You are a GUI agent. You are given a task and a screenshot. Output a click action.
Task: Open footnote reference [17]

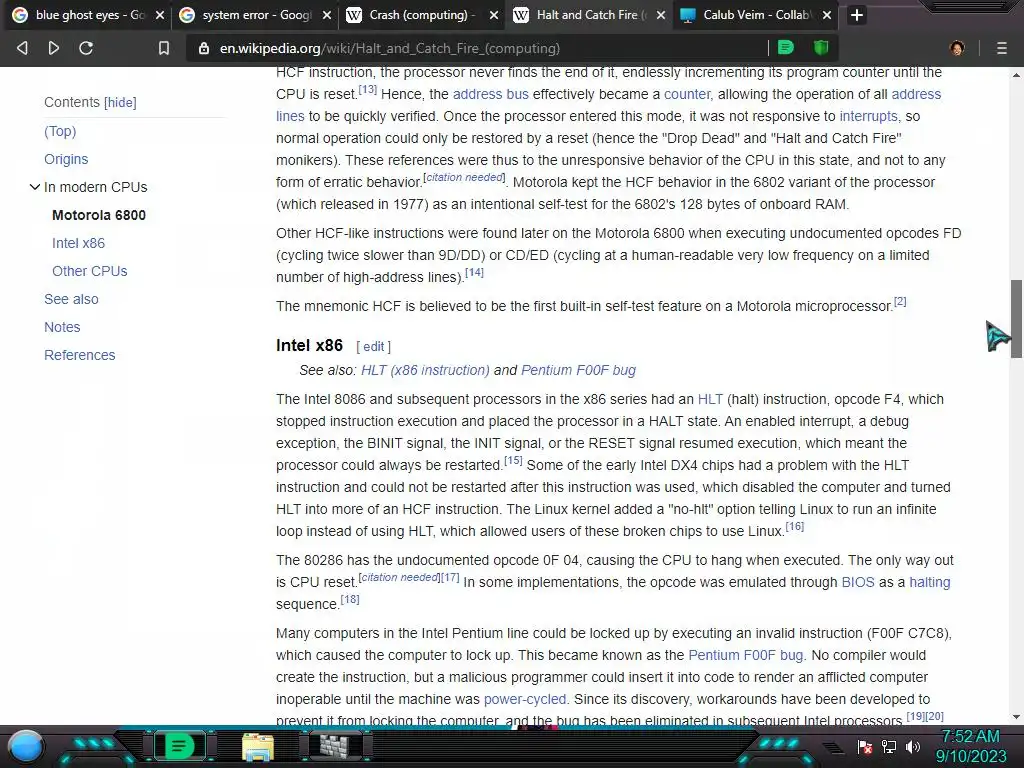pyautogui.click(x=450, y=577)
